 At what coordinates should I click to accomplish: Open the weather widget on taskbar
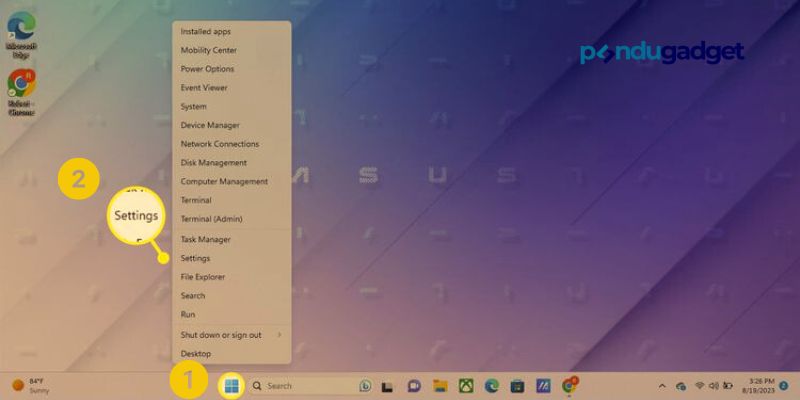[31, 386]
